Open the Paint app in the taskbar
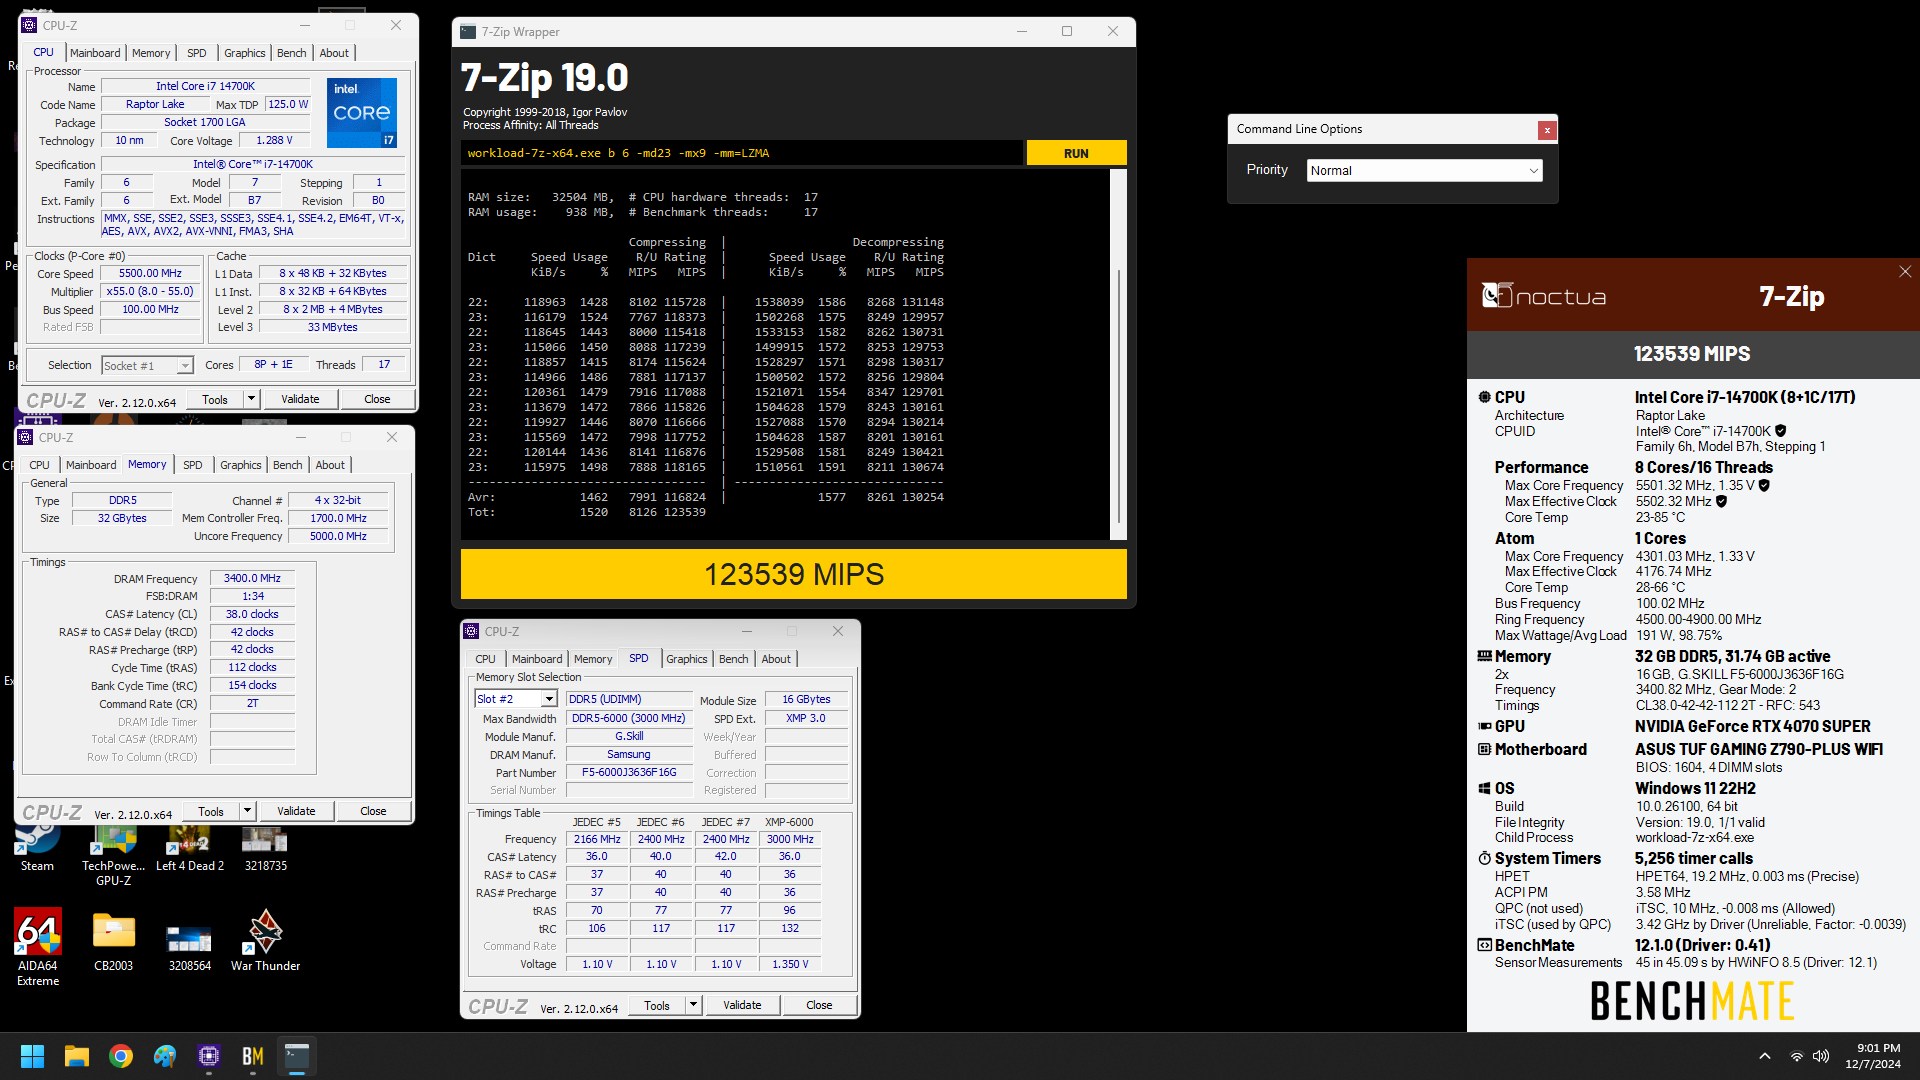The width and height of the screenshot is (1920, 1080). tap(165, 1056)
